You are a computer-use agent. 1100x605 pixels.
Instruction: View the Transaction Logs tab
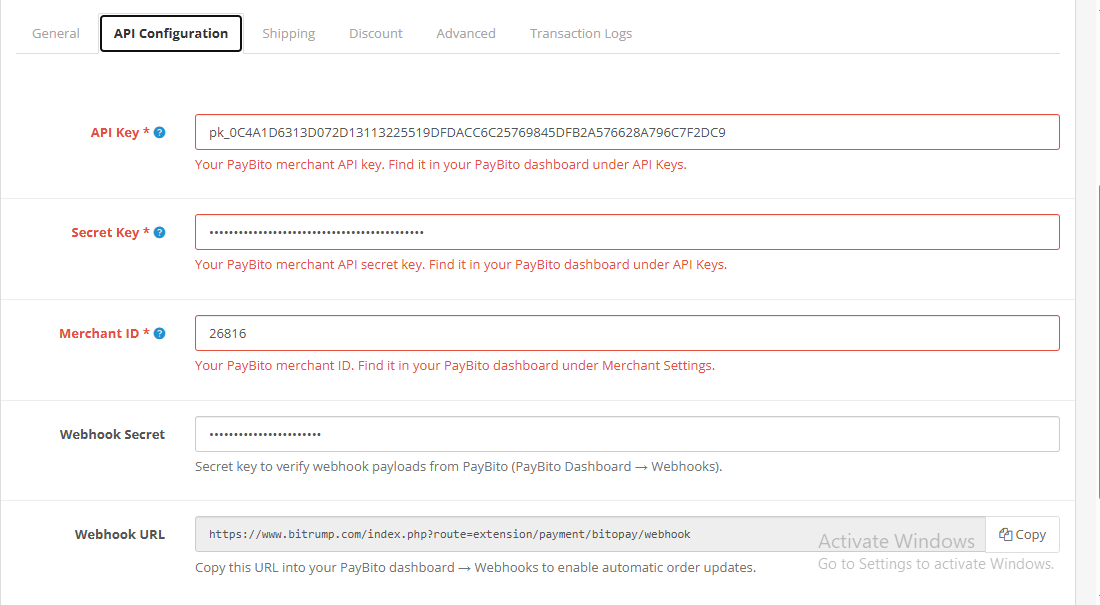coord(581,33)
